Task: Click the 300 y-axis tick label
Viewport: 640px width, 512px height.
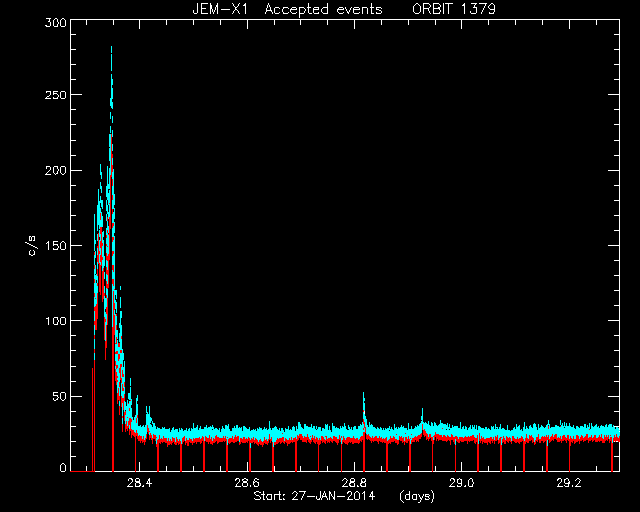Action: click(56, 23)
